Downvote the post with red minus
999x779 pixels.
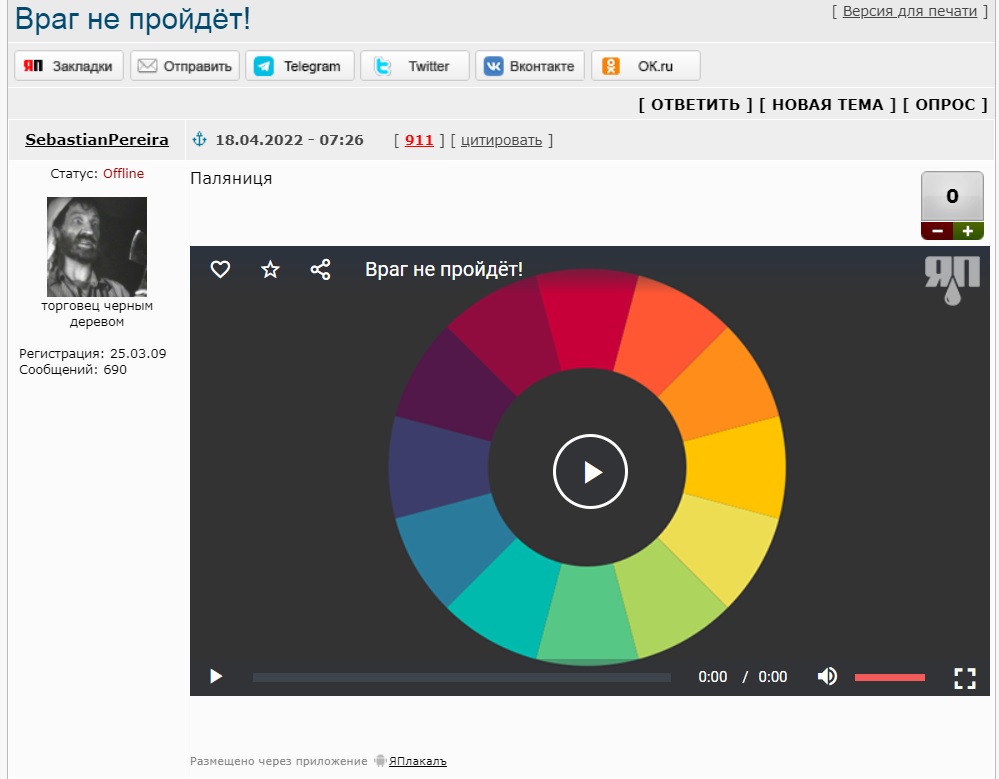[x=937, y=231]
